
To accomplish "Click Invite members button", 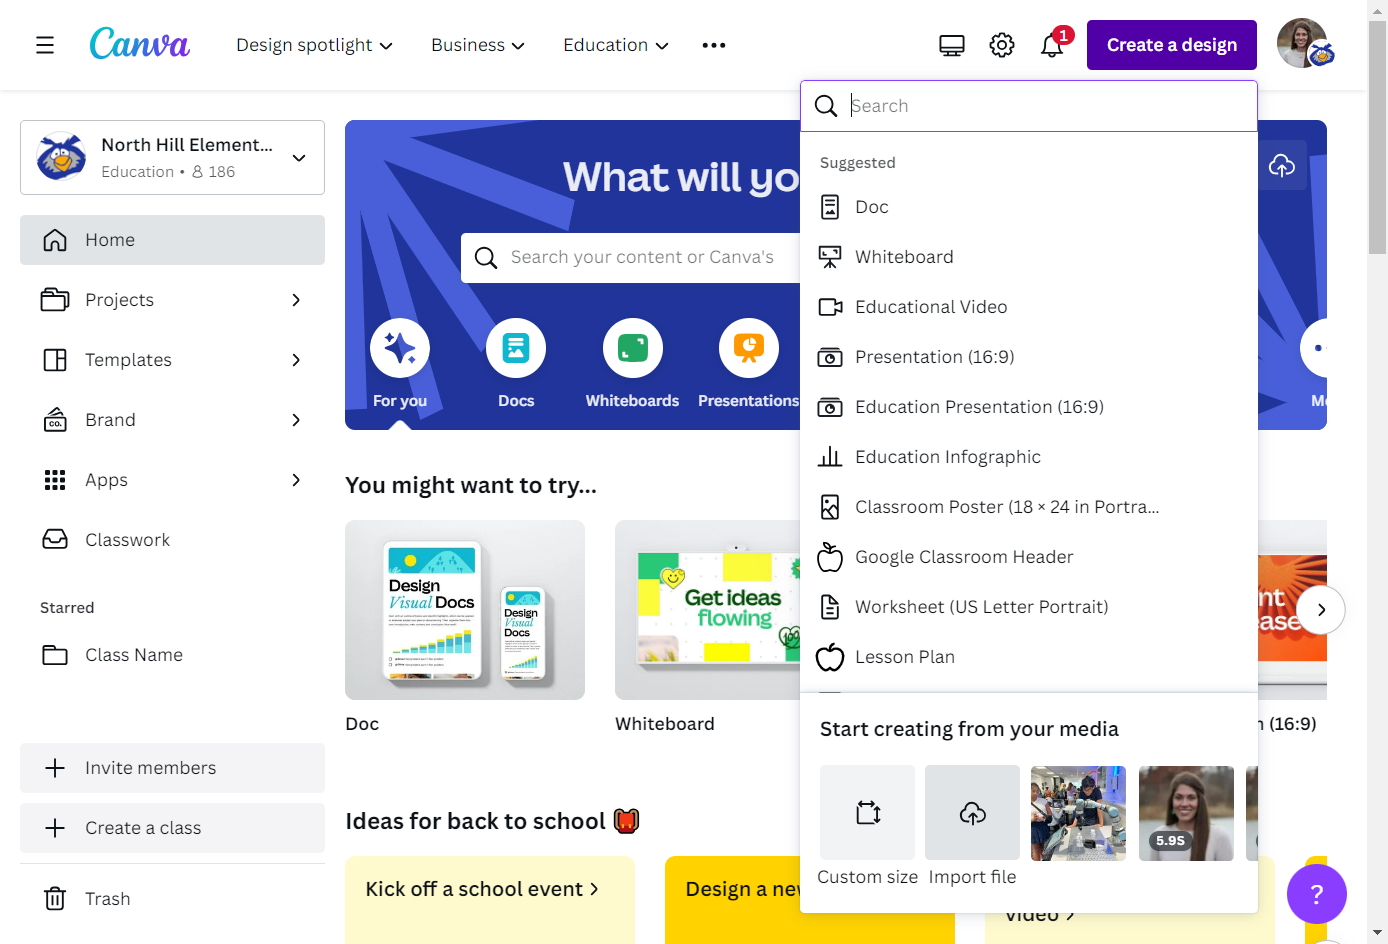I will 172,768.
